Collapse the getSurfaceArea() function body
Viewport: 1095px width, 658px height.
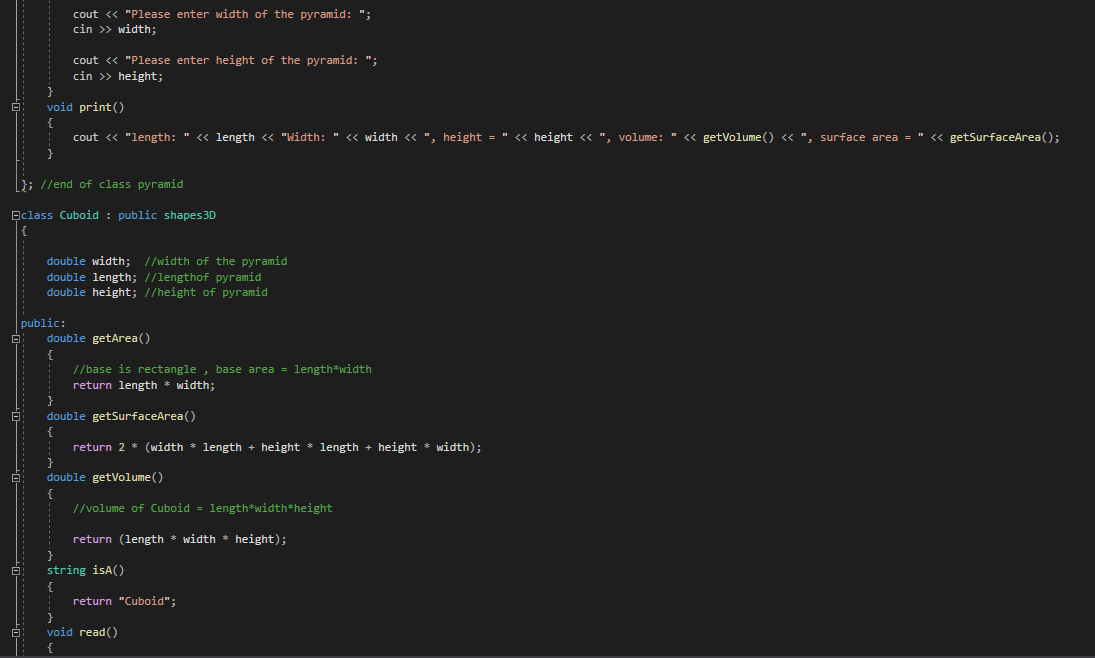coord(14,415)
